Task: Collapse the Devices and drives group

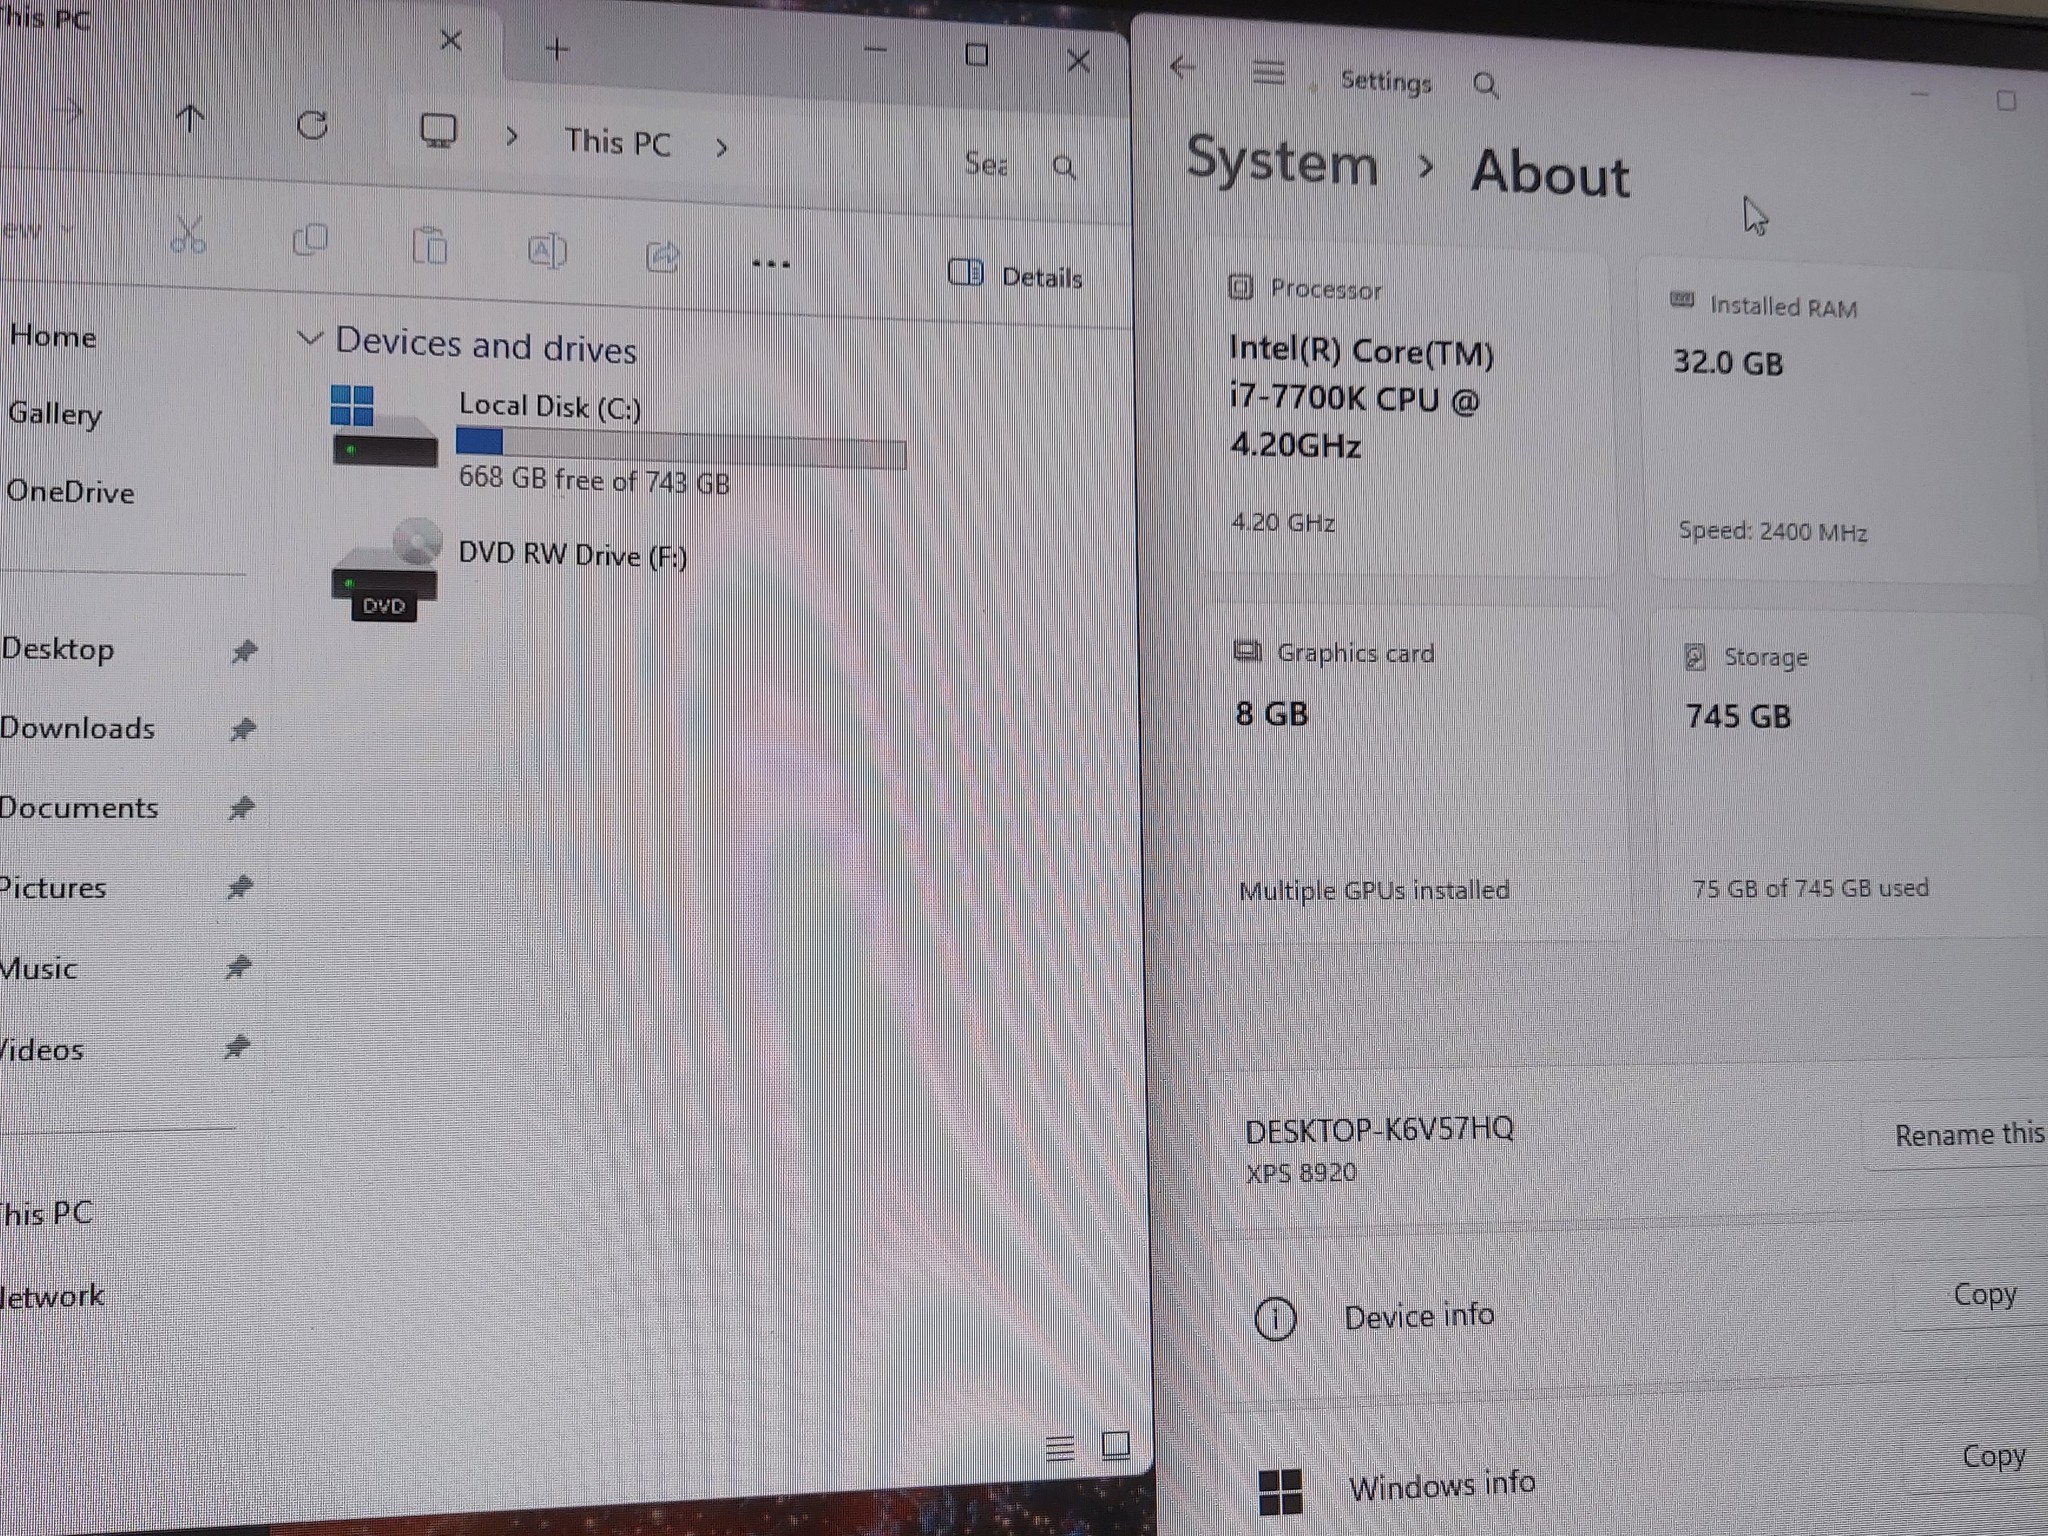Action: 310,339
